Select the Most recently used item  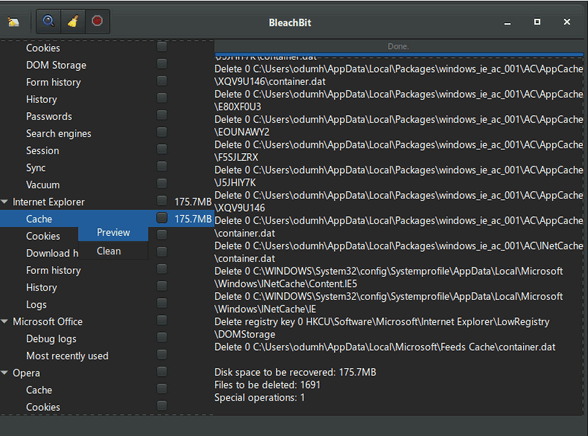[x=67, y=356]
